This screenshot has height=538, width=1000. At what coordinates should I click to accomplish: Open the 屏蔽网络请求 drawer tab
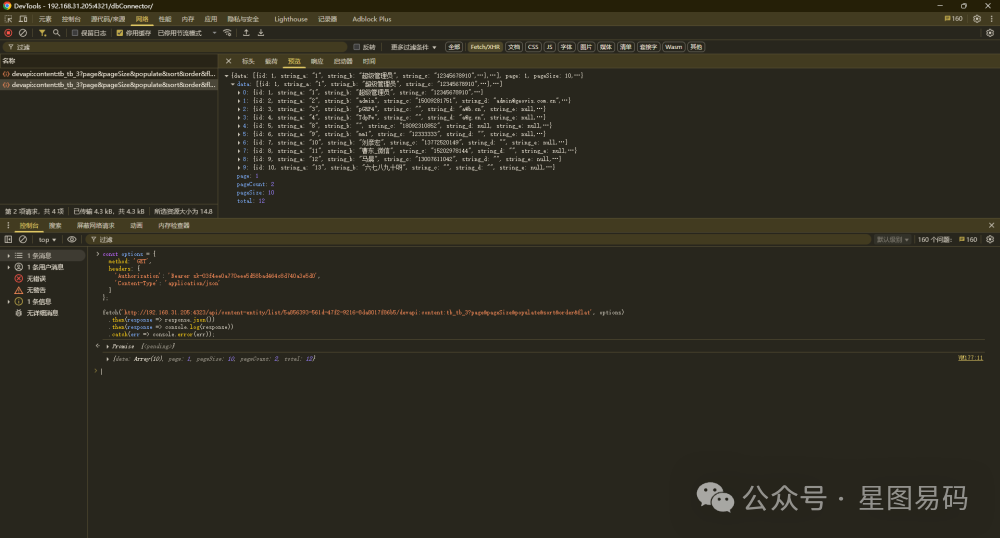96,226
